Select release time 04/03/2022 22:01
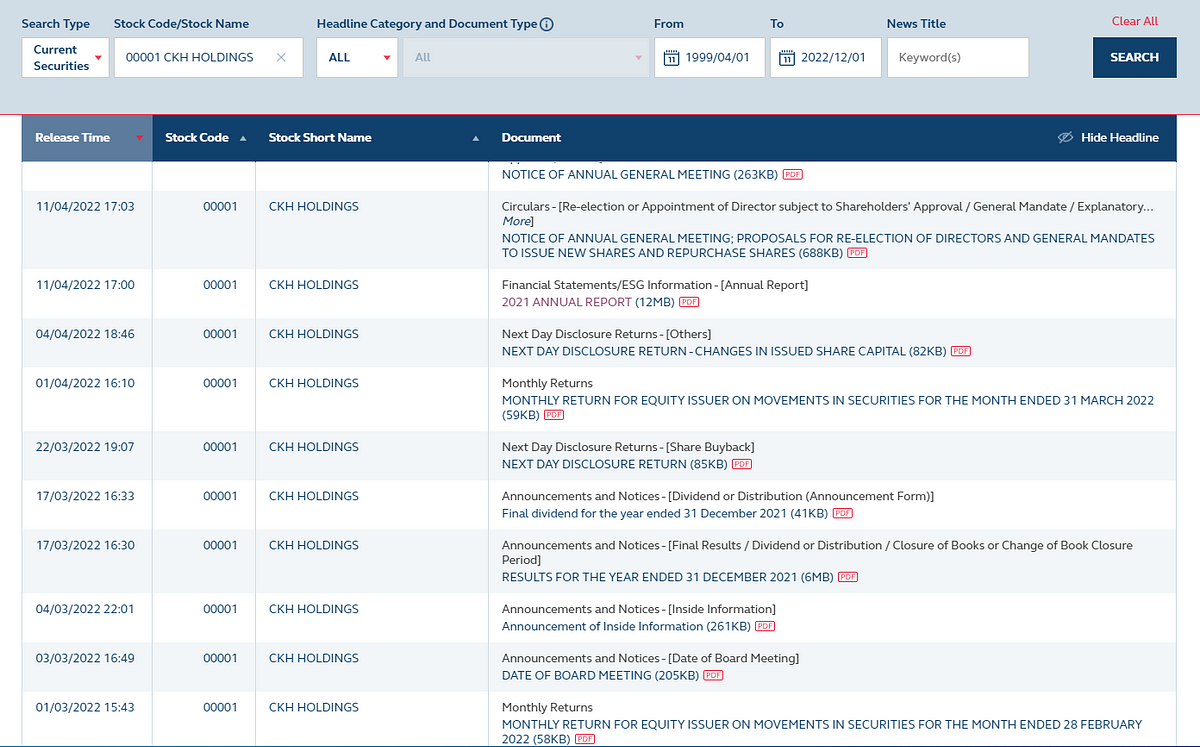This screenshot has width=1200, height=747. tap(85, 609)
